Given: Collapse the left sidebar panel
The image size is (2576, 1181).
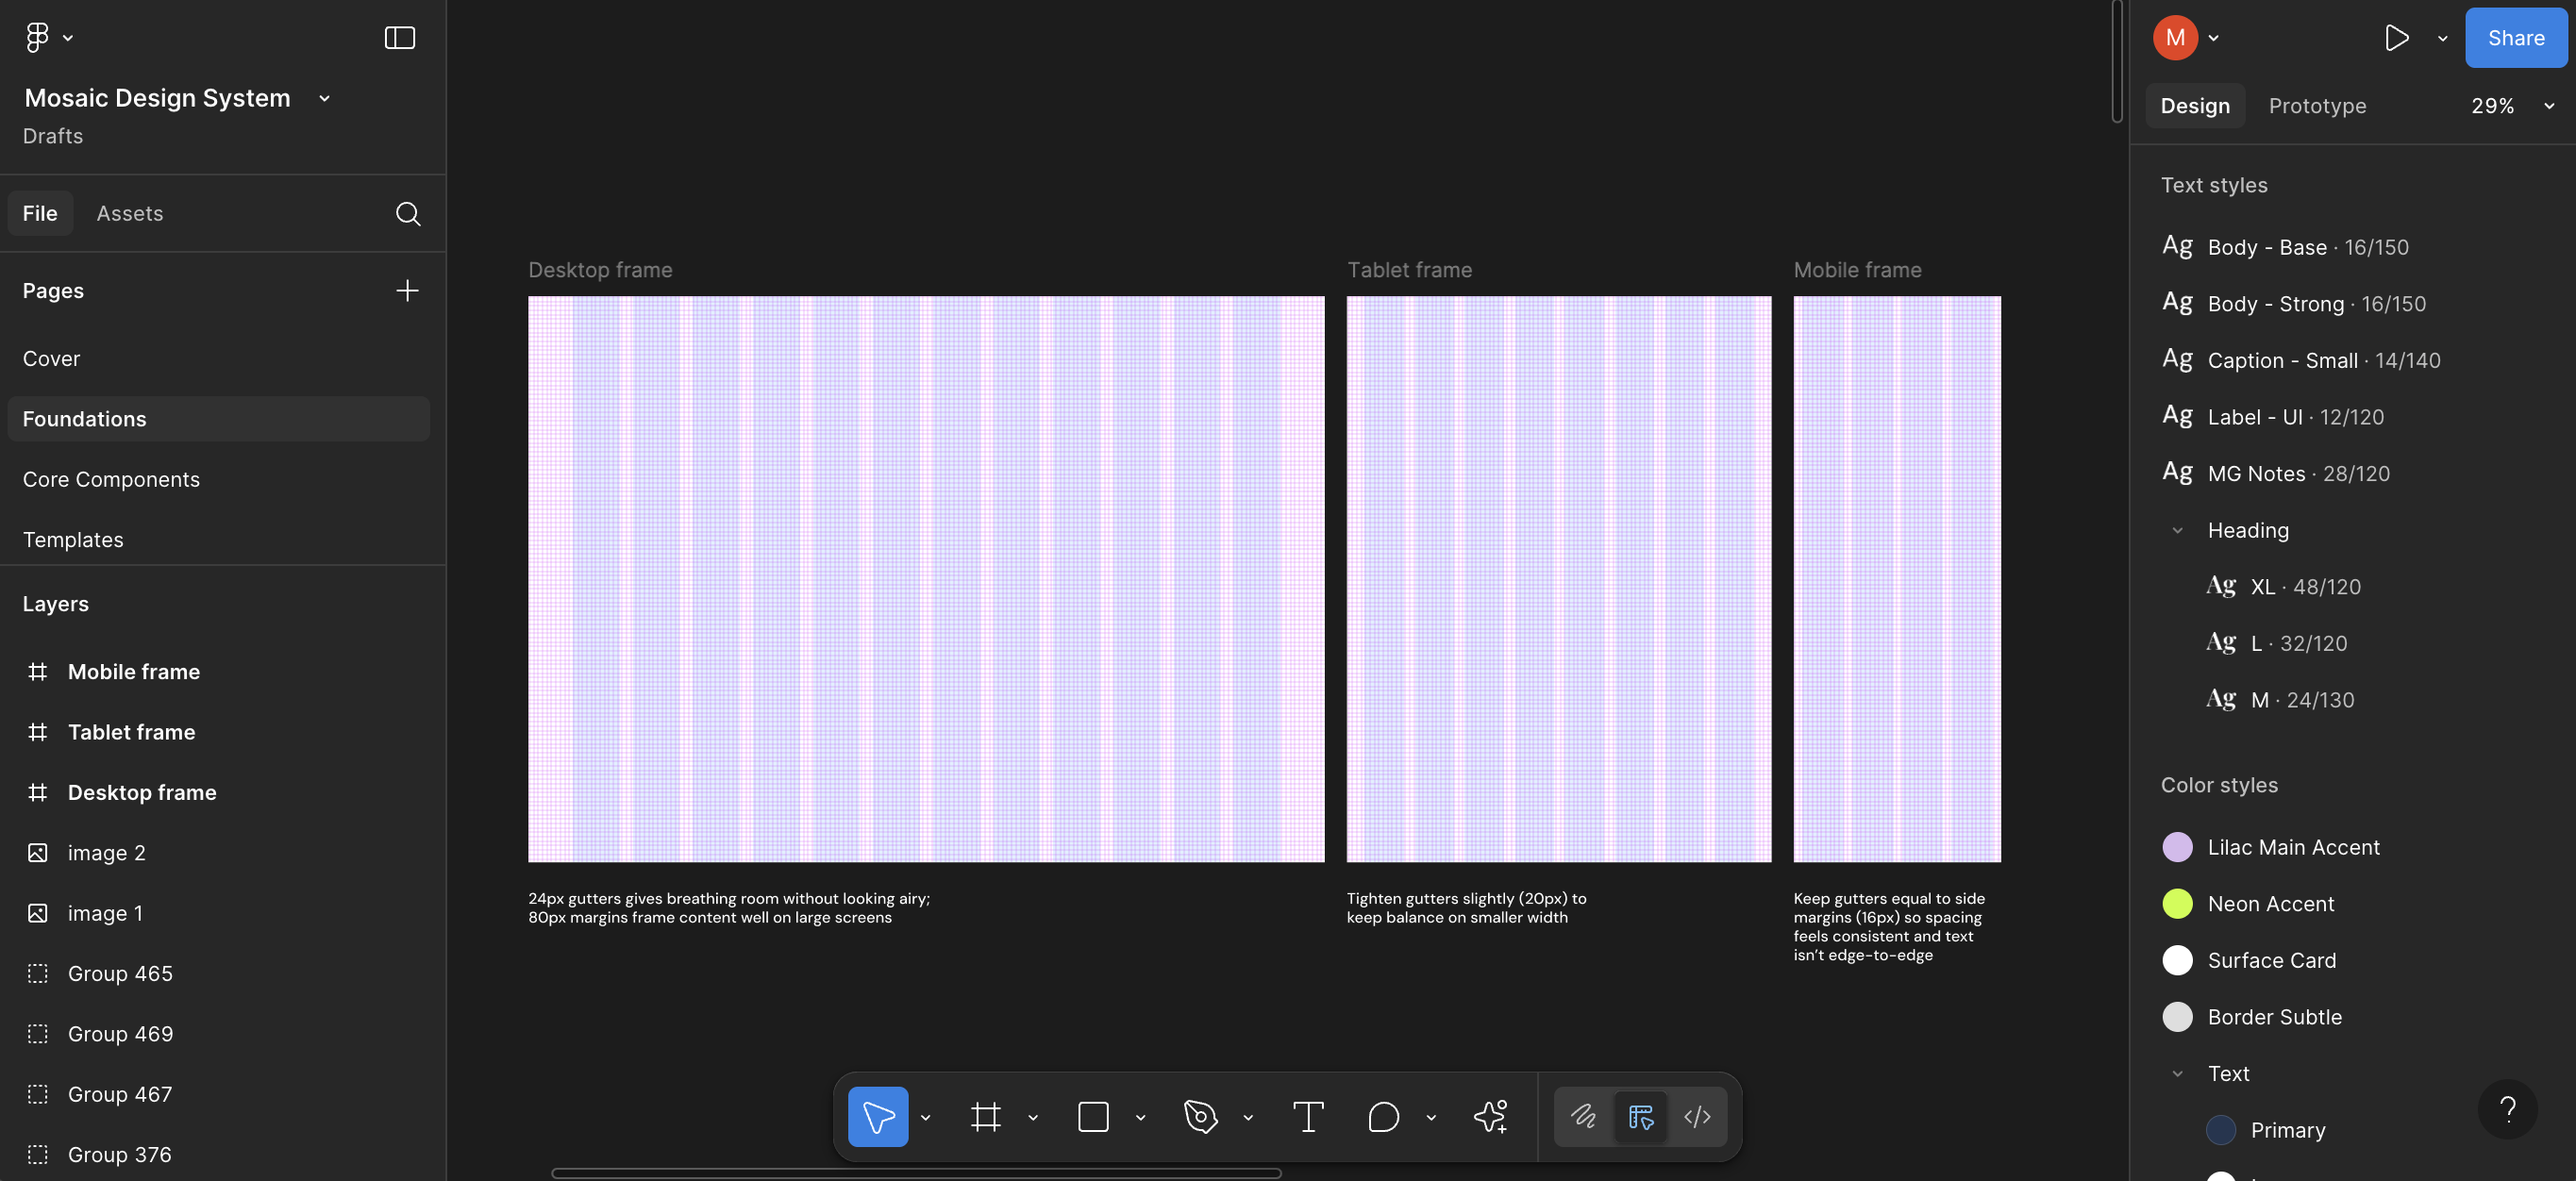Looking at the screenshot, I should click(399, 37).
